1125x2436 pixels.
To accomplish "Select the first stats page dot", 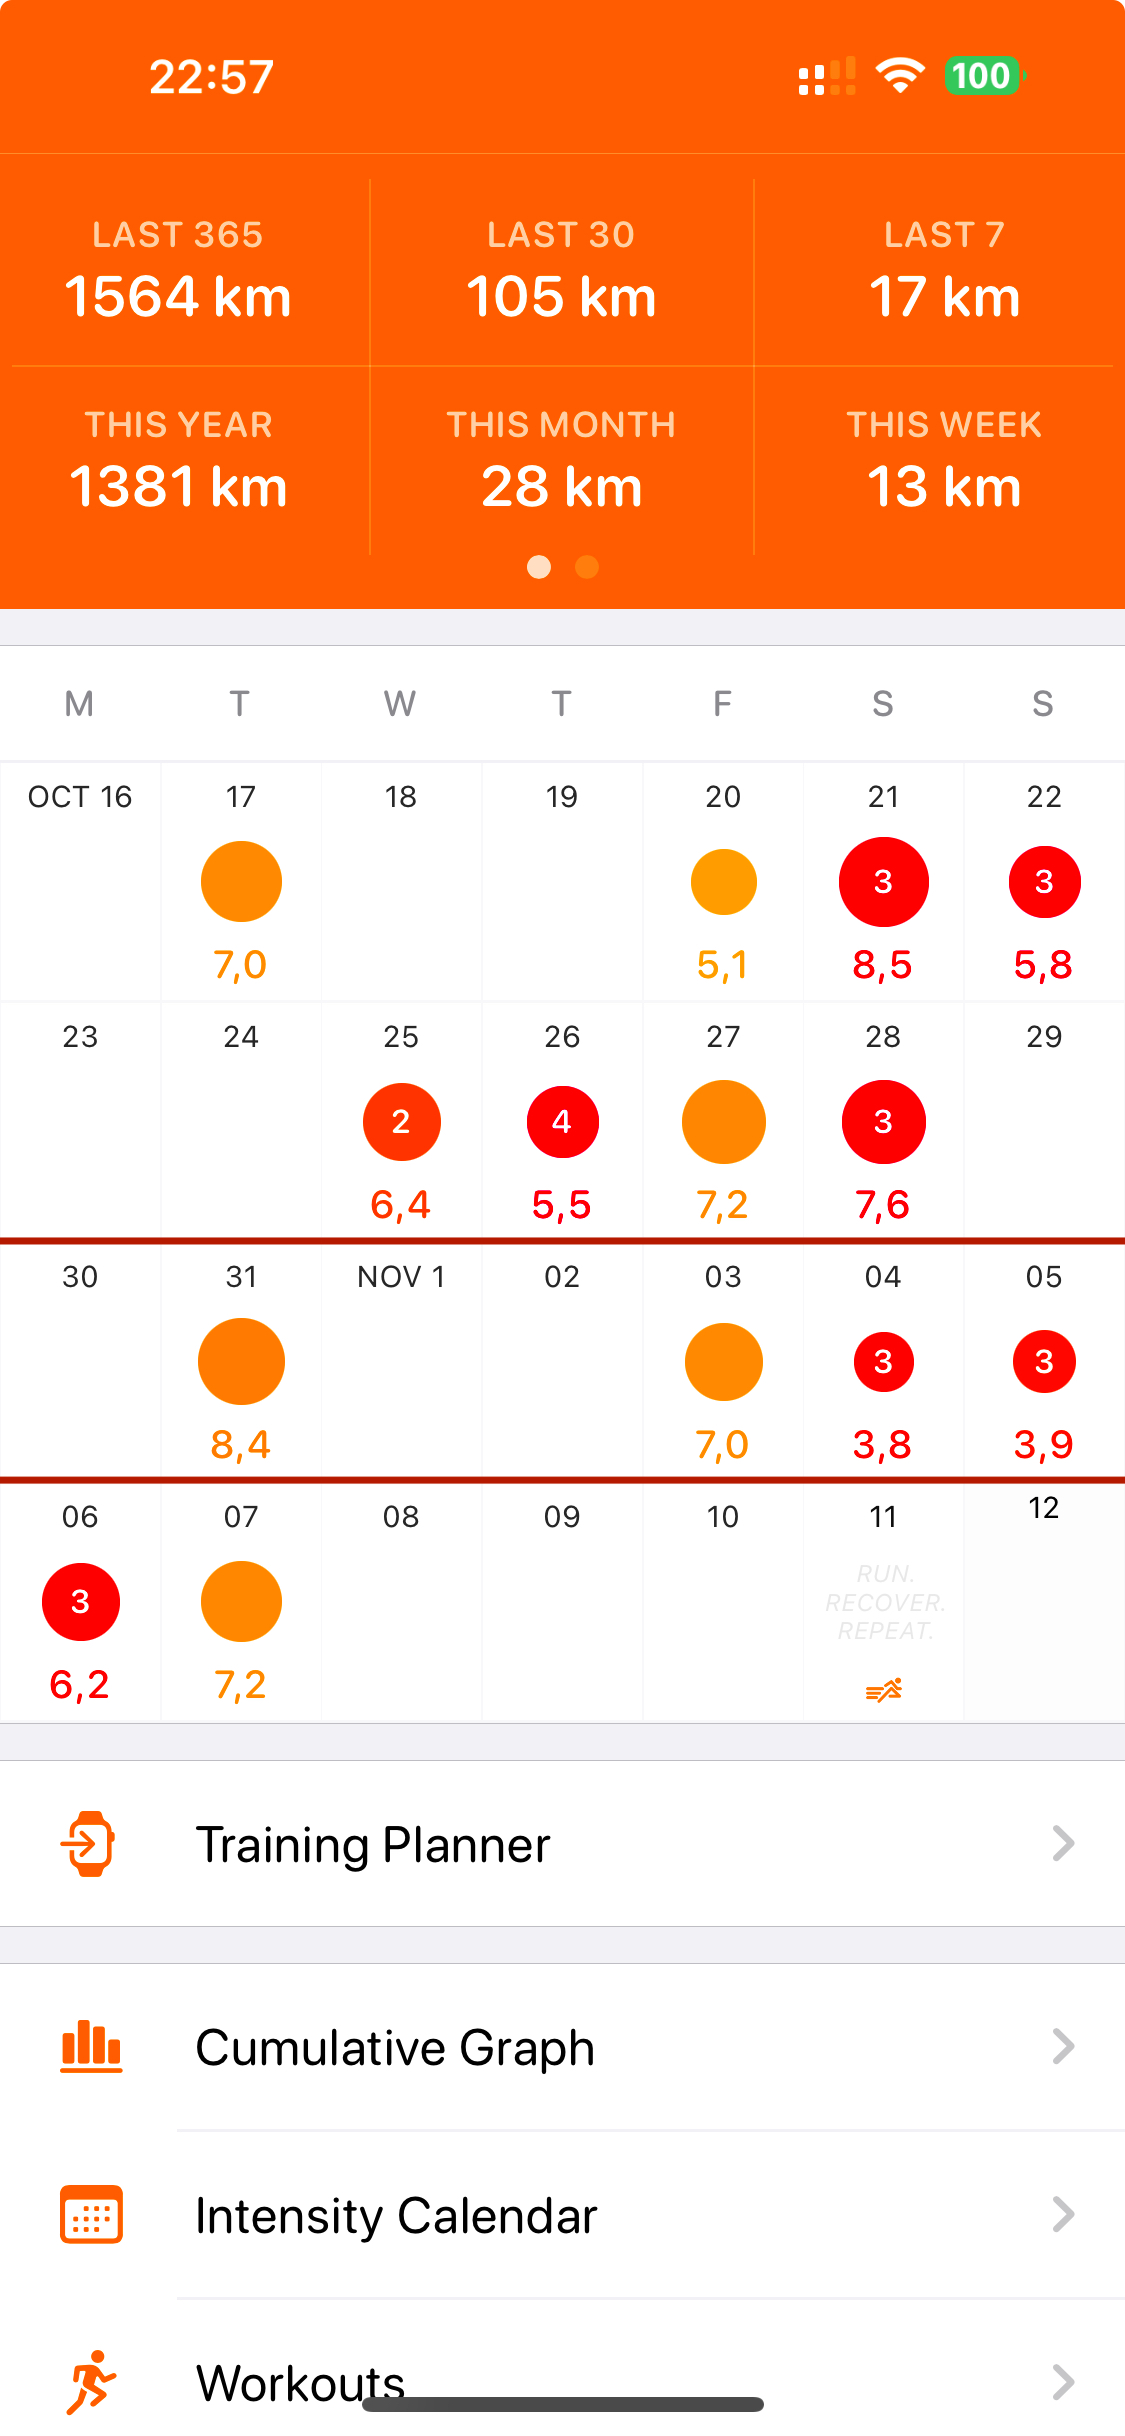I will tap(539, 567).
